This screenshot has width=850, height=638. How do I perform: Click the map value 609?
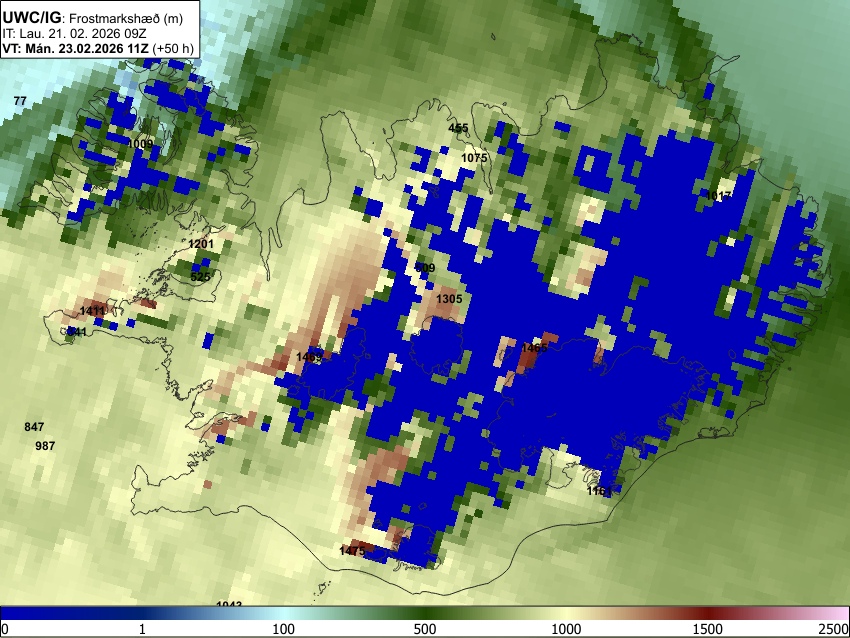click(x=425, y=268)
